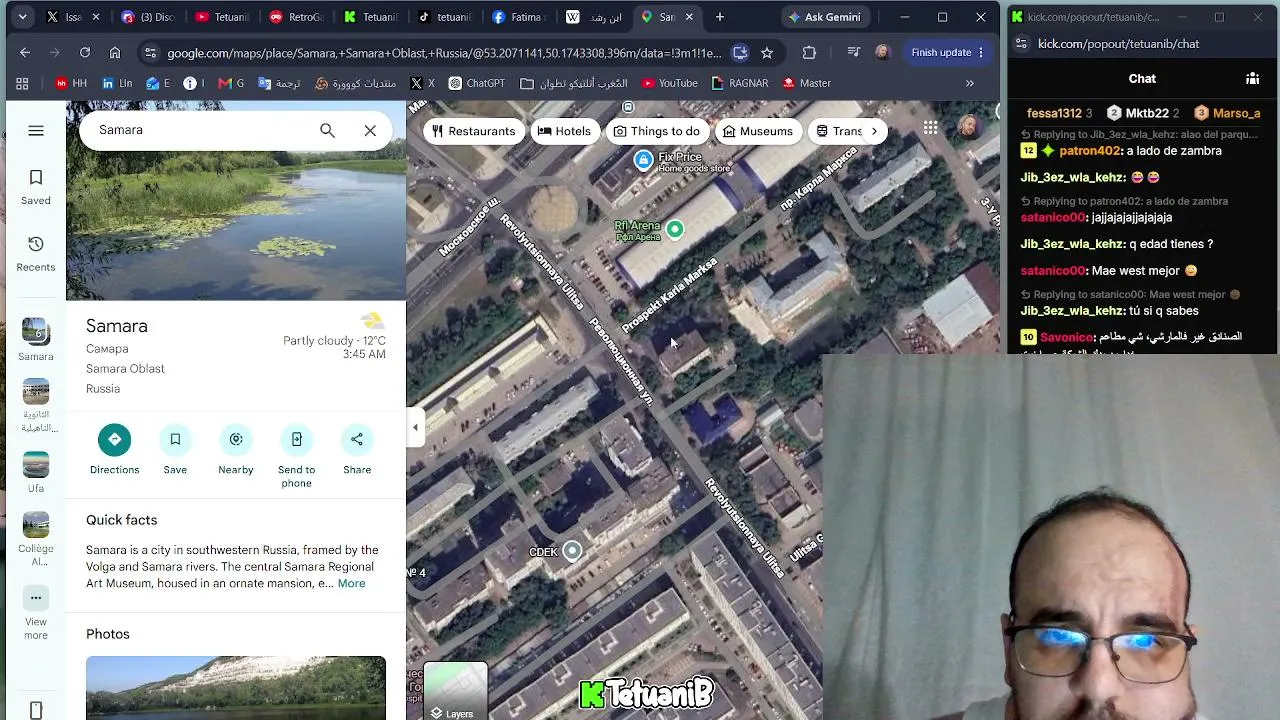Show Museums on the map

click(x=757, y=131)
